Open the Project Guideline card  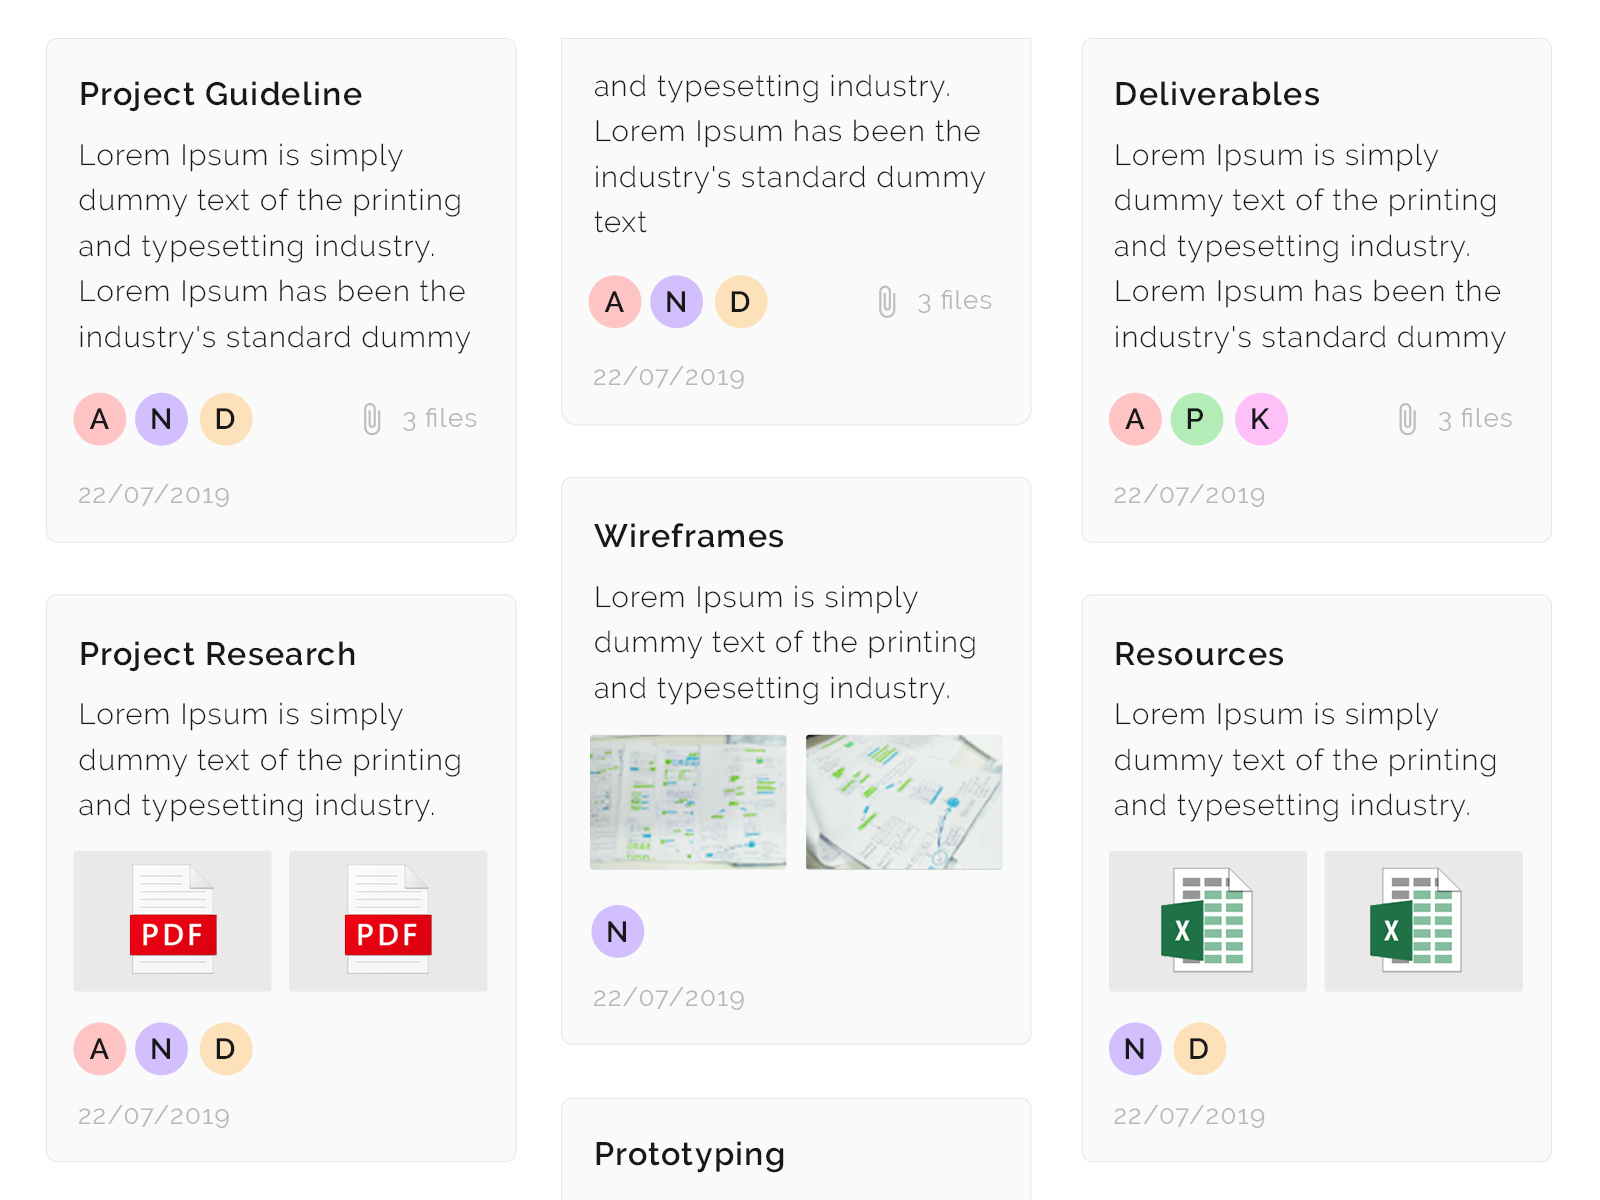[220, 94]
